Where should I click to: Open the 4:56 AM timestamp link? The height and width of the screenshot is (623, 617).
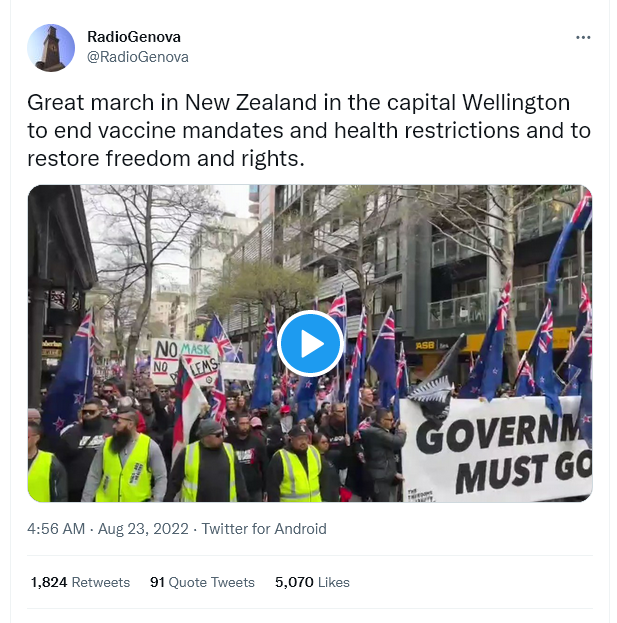[56, 529]
